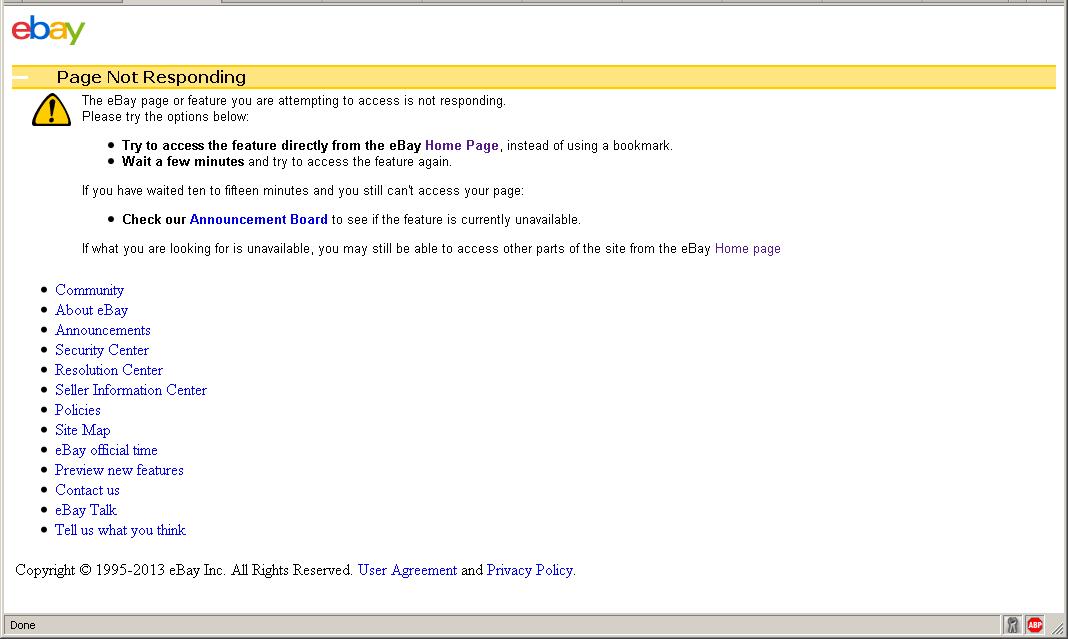1068x639 pixels.
Task: Follow the lowercase Home page link
Action: pos(747,249)
